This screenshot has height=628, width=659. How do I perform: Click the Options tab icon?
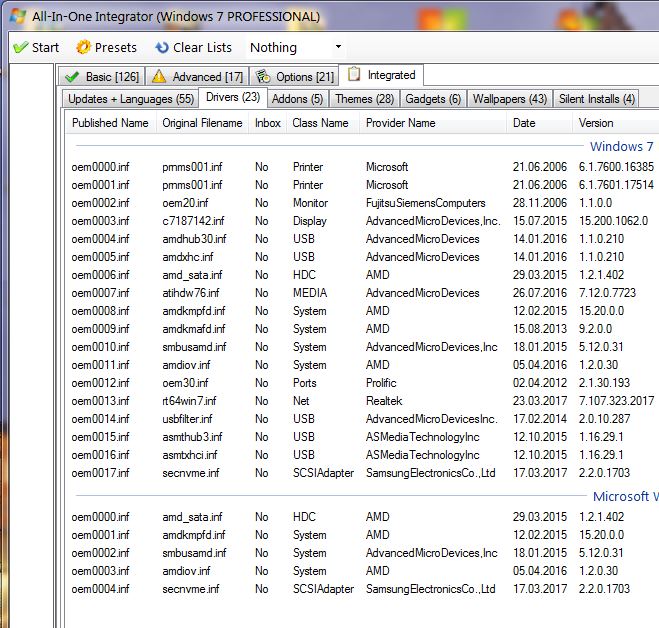point(263,77)
